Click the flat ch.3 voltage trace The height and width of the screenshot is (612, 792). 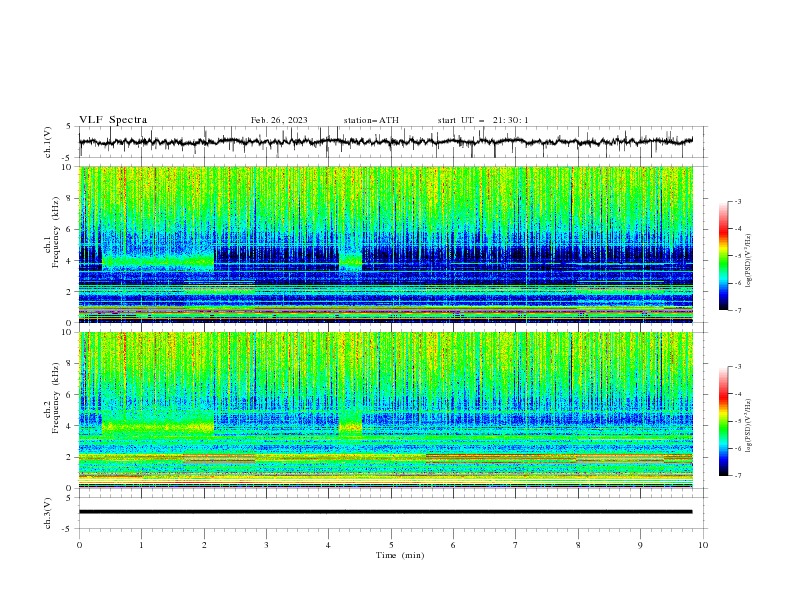tap(385, 512)
